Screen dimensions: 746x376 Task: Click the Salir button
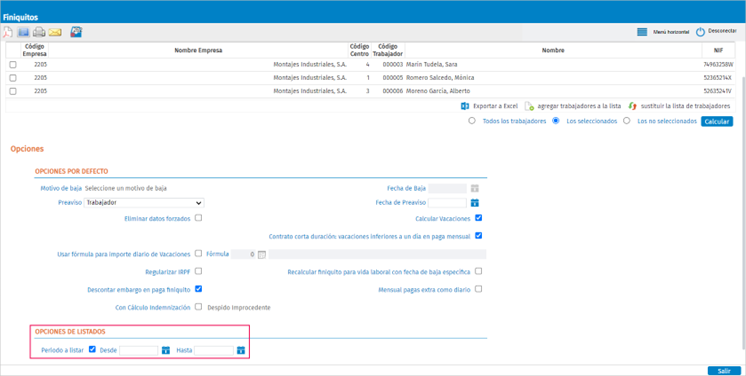(x=724, y=371)
